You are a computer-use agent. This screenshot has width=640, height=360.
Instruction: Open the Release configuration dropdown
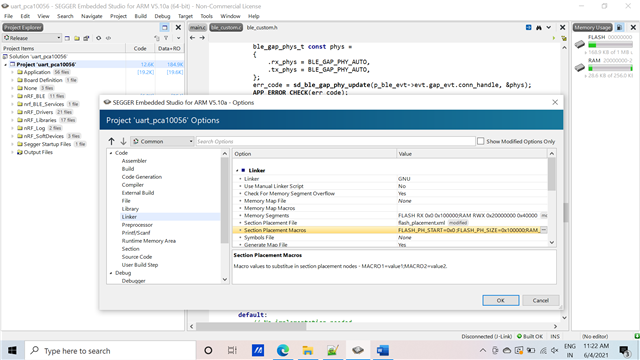(x=32, y=38)
